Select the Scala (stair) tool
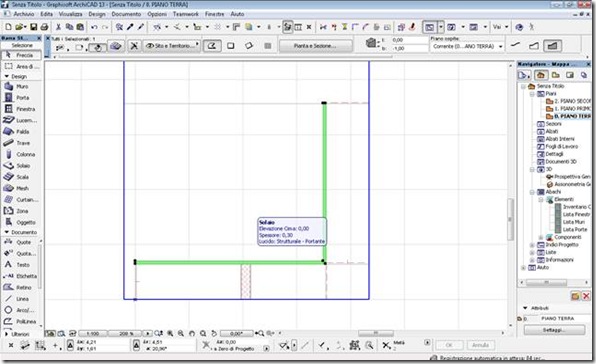Viewport: 596px width, 364px height. 21,177
